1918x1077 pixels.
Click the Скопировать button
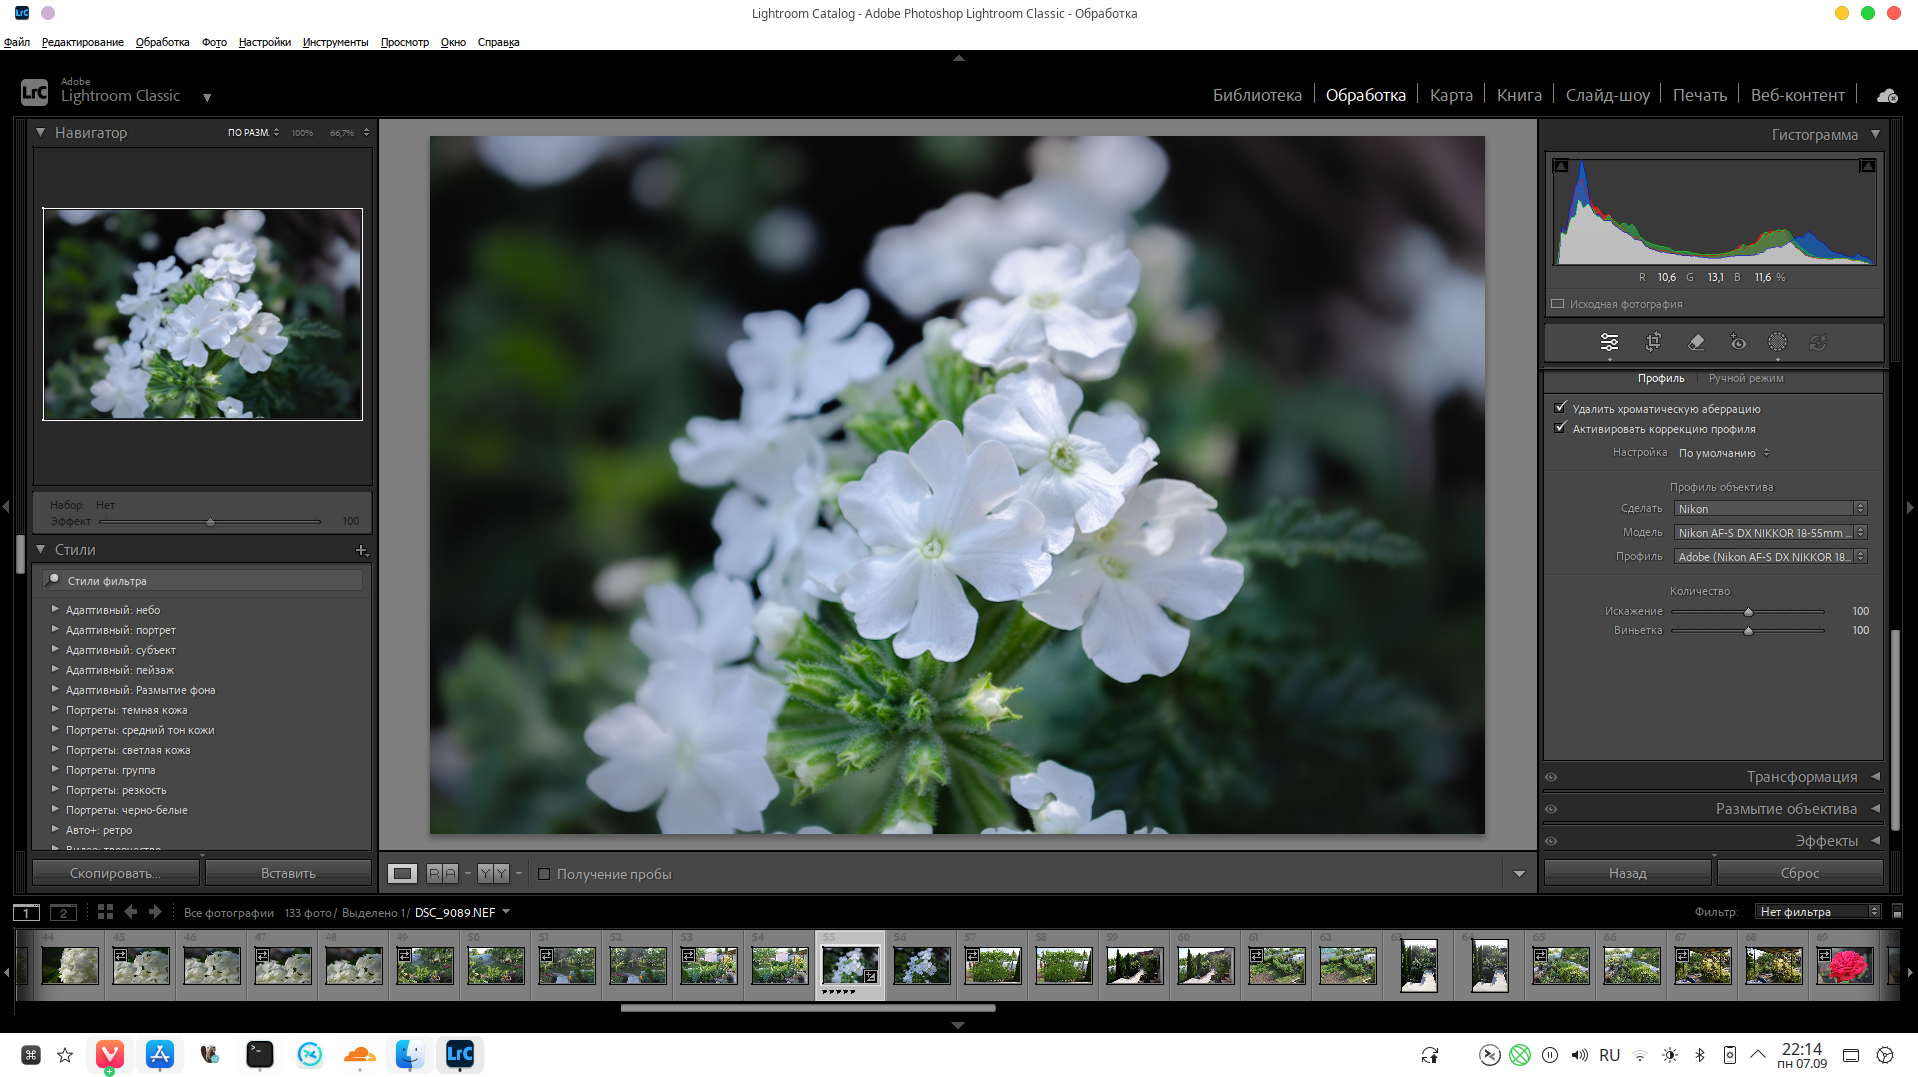click(x=115, y=873)
